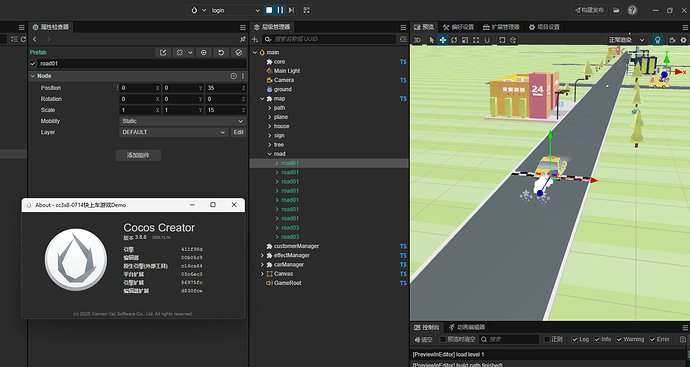
Task: Expand the house node in hierarchy
Action: [270, 126]
